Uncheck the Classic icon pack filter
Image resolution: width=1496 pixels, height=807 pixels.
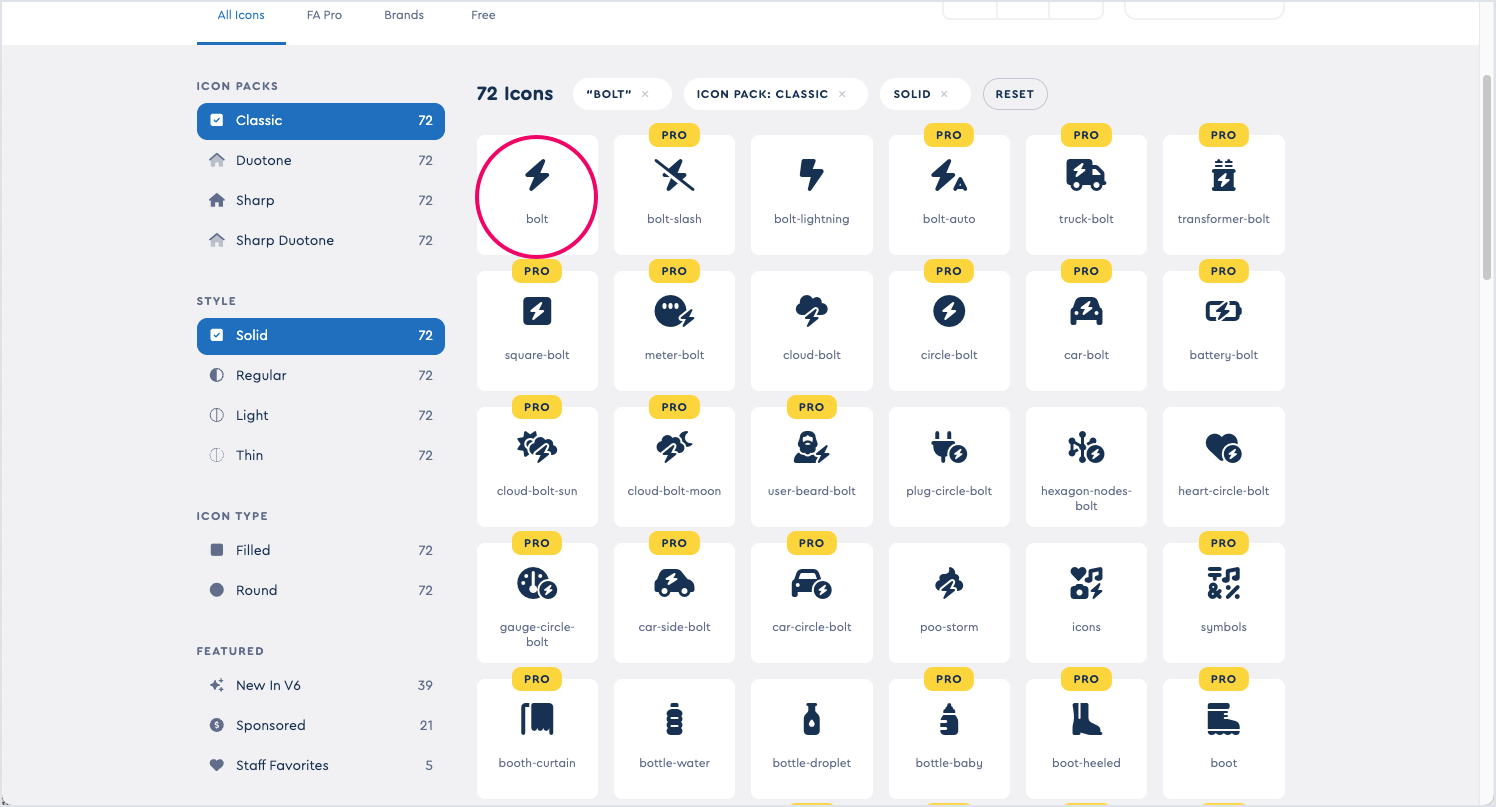pyautogui.click(x=320, y=120)
